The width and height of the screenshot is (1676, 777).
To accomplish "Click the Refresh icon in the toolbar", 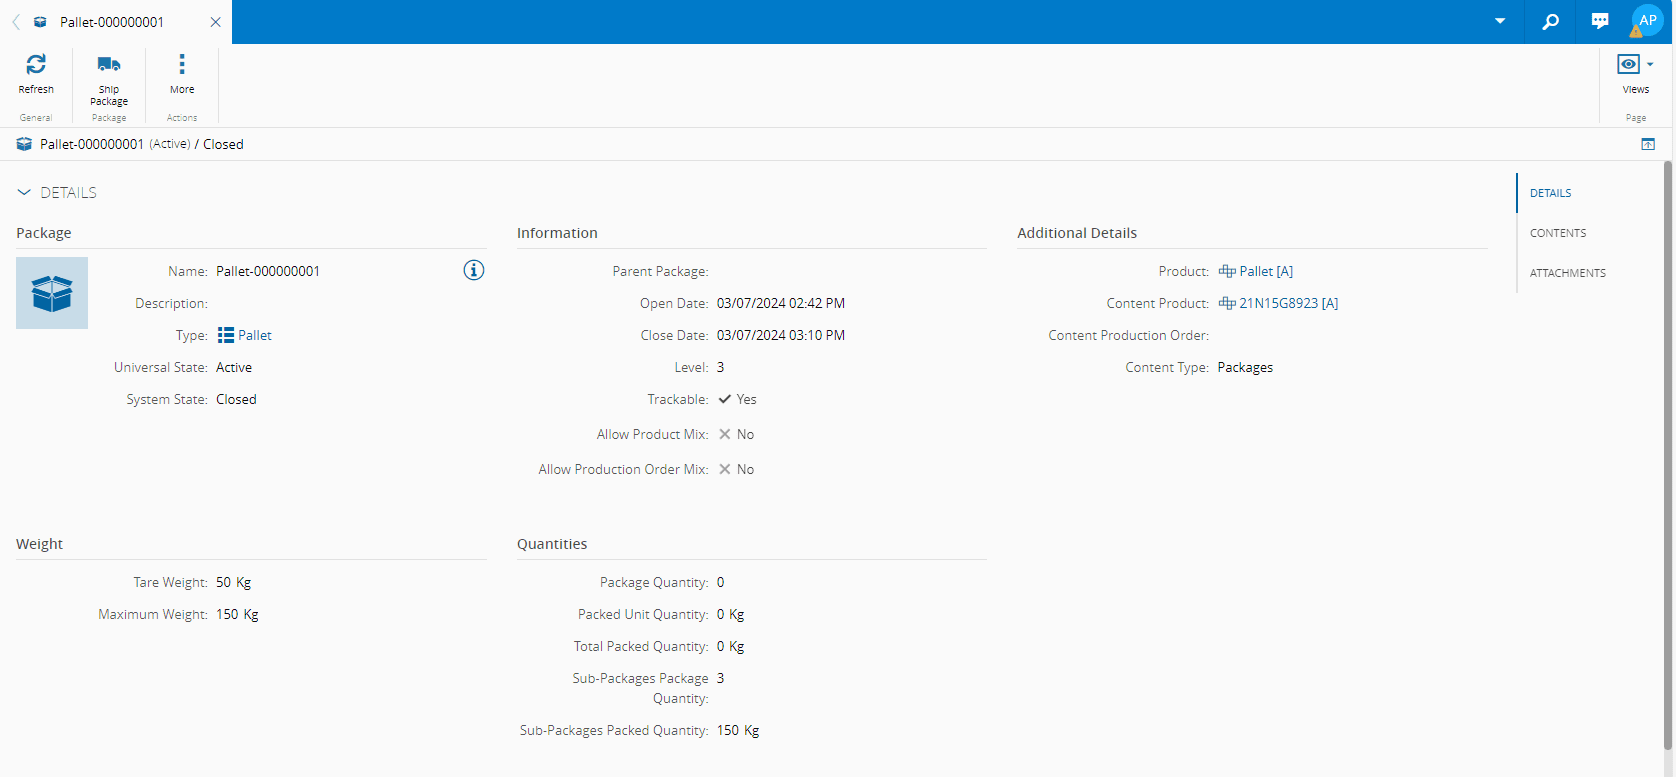I will click(36, 65).
